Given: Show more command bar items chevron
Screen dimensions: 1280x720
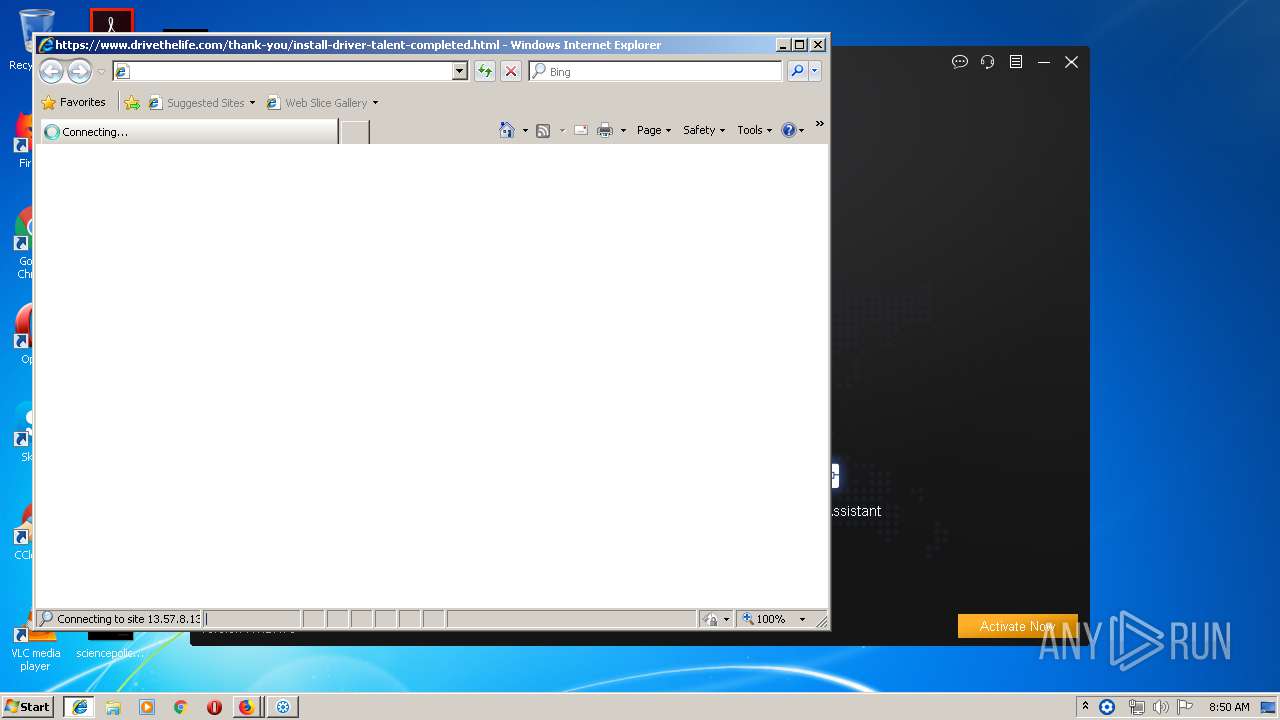Looking at the screenshot, I should click(x=819, y=124).
